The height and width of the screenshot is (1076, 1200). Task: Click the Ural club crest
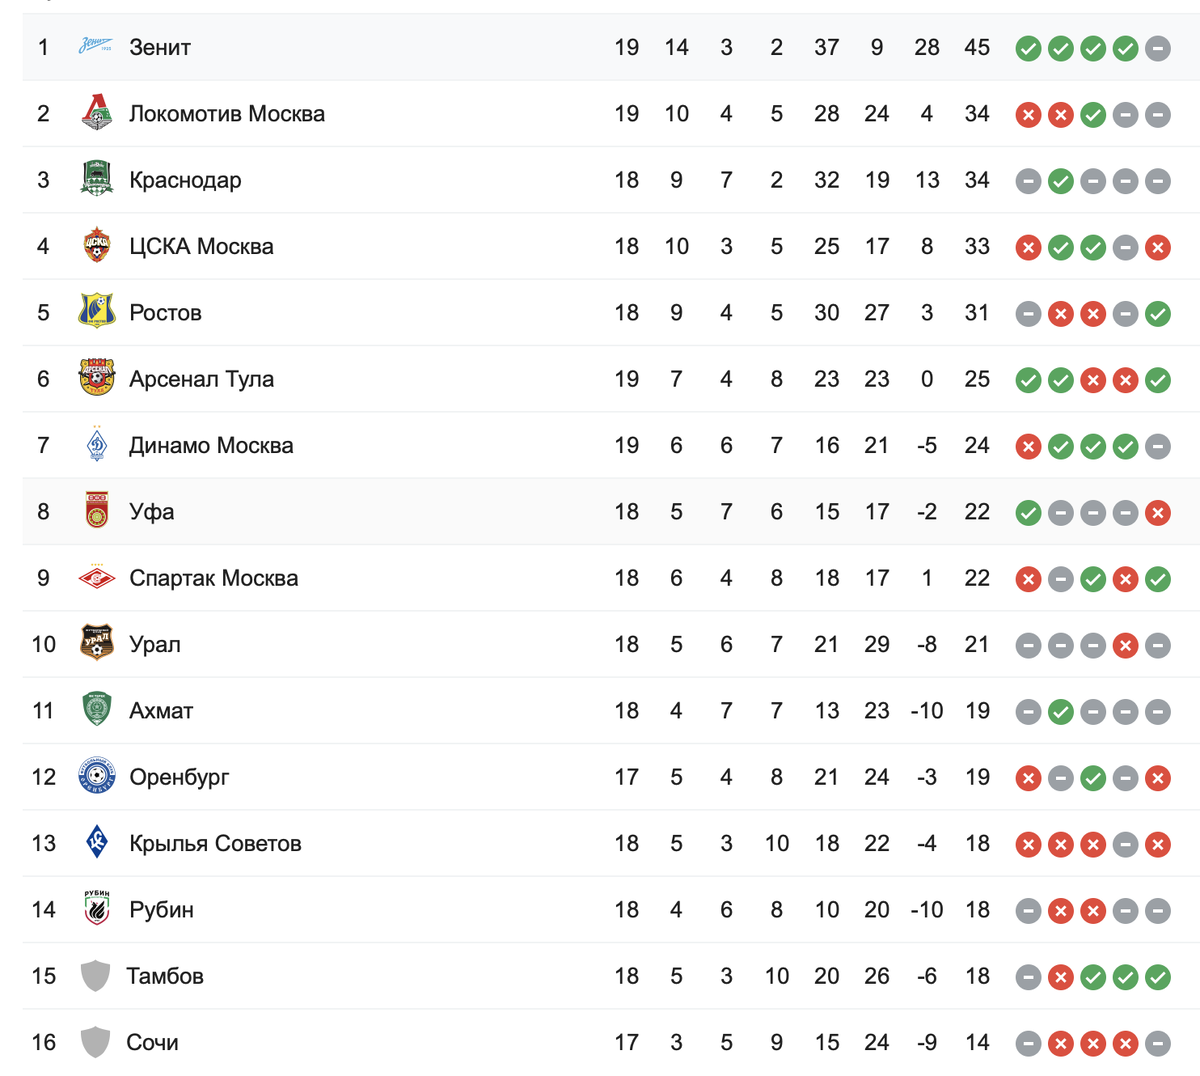pyautogui.click(x=96, y=644)
